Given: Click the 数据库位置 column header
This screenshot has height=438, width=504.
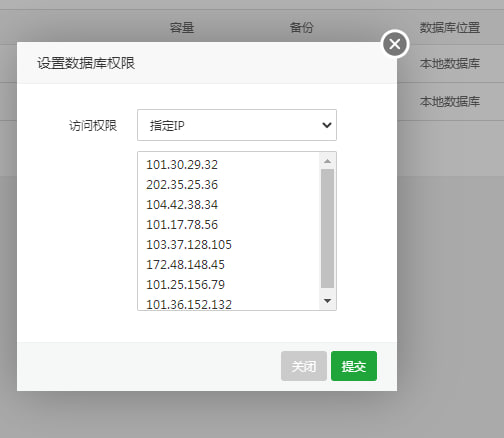Looking at the screenshot, I should [x=450, y=27].
